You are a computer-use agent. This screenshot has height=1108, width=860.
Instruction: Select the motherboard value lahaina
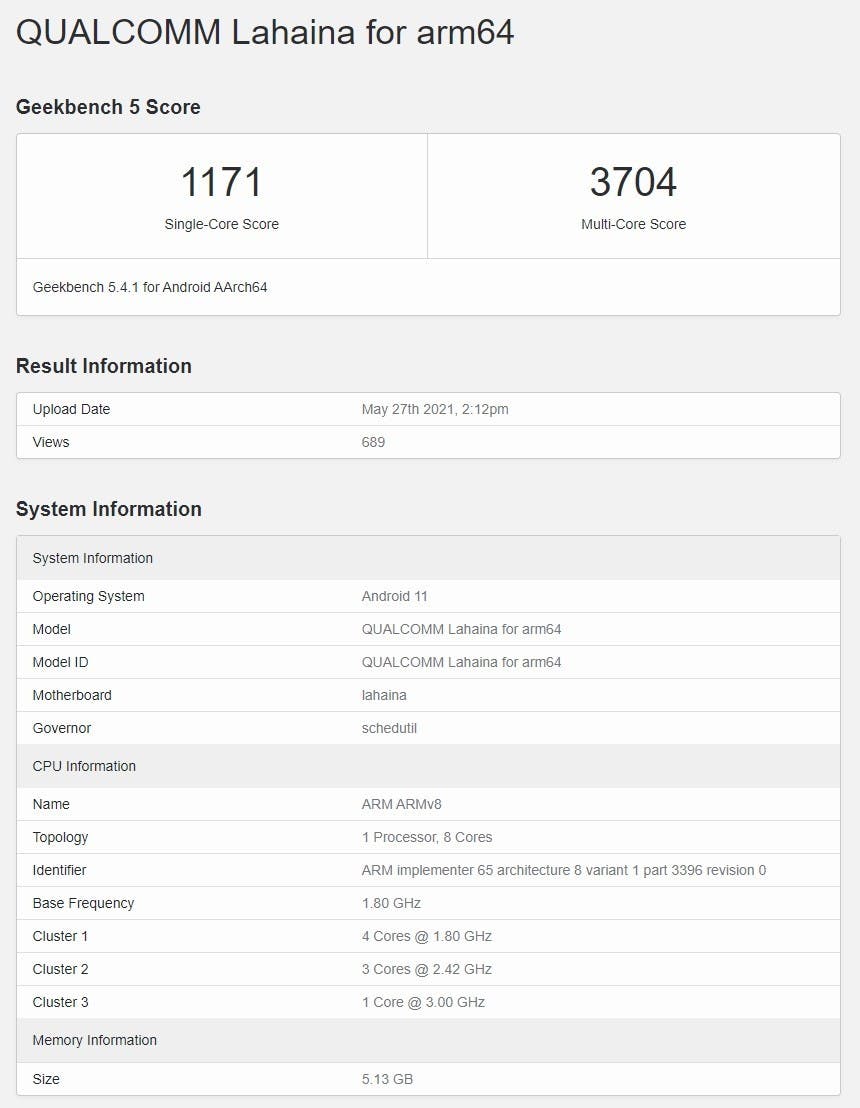coord(384,695)
